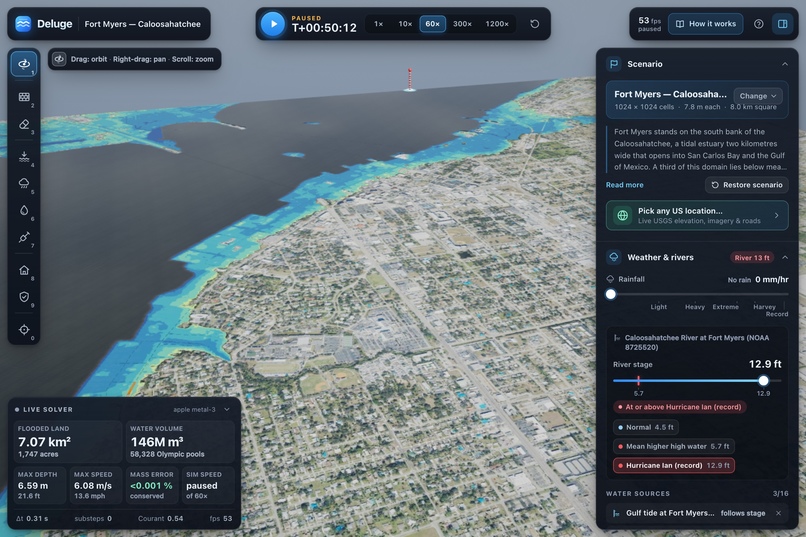Open the Pick any US location chevron
Viewport: 806px width, 537px height.
coord(777,215)
